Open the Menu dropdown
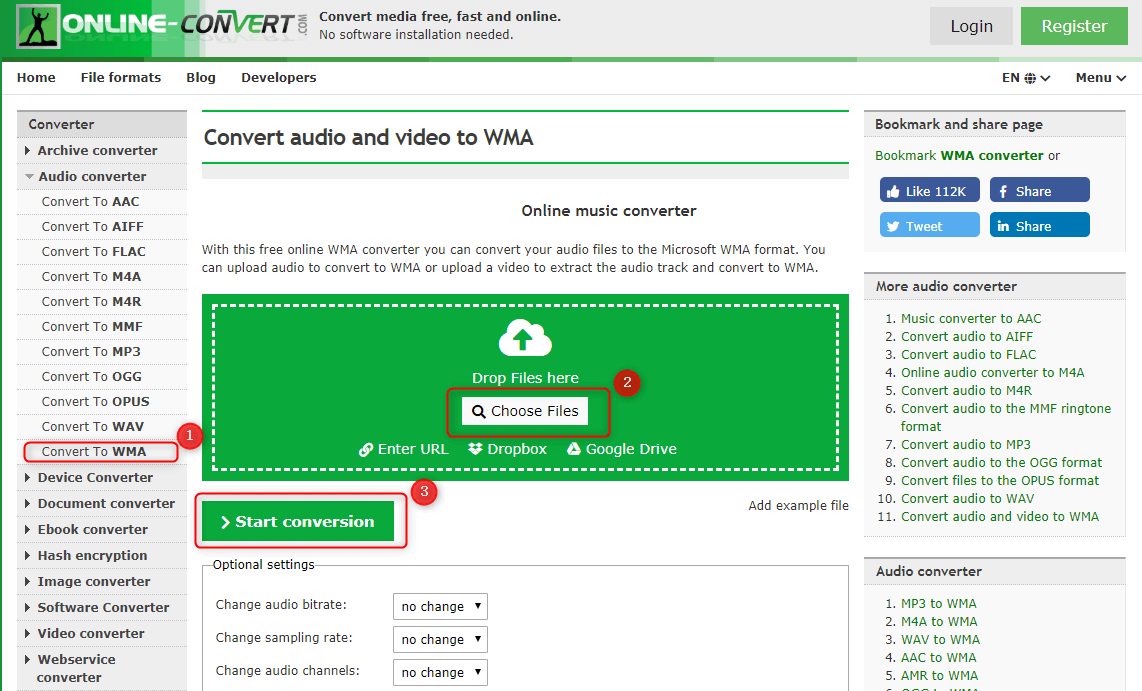The width and height of the screenshot is (1142, 691). point(1100,78)
